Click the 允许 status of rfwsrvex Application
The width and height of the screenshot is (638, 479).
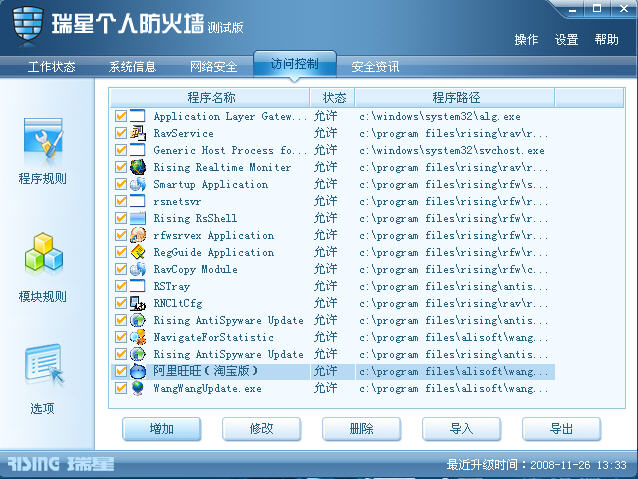326,235
